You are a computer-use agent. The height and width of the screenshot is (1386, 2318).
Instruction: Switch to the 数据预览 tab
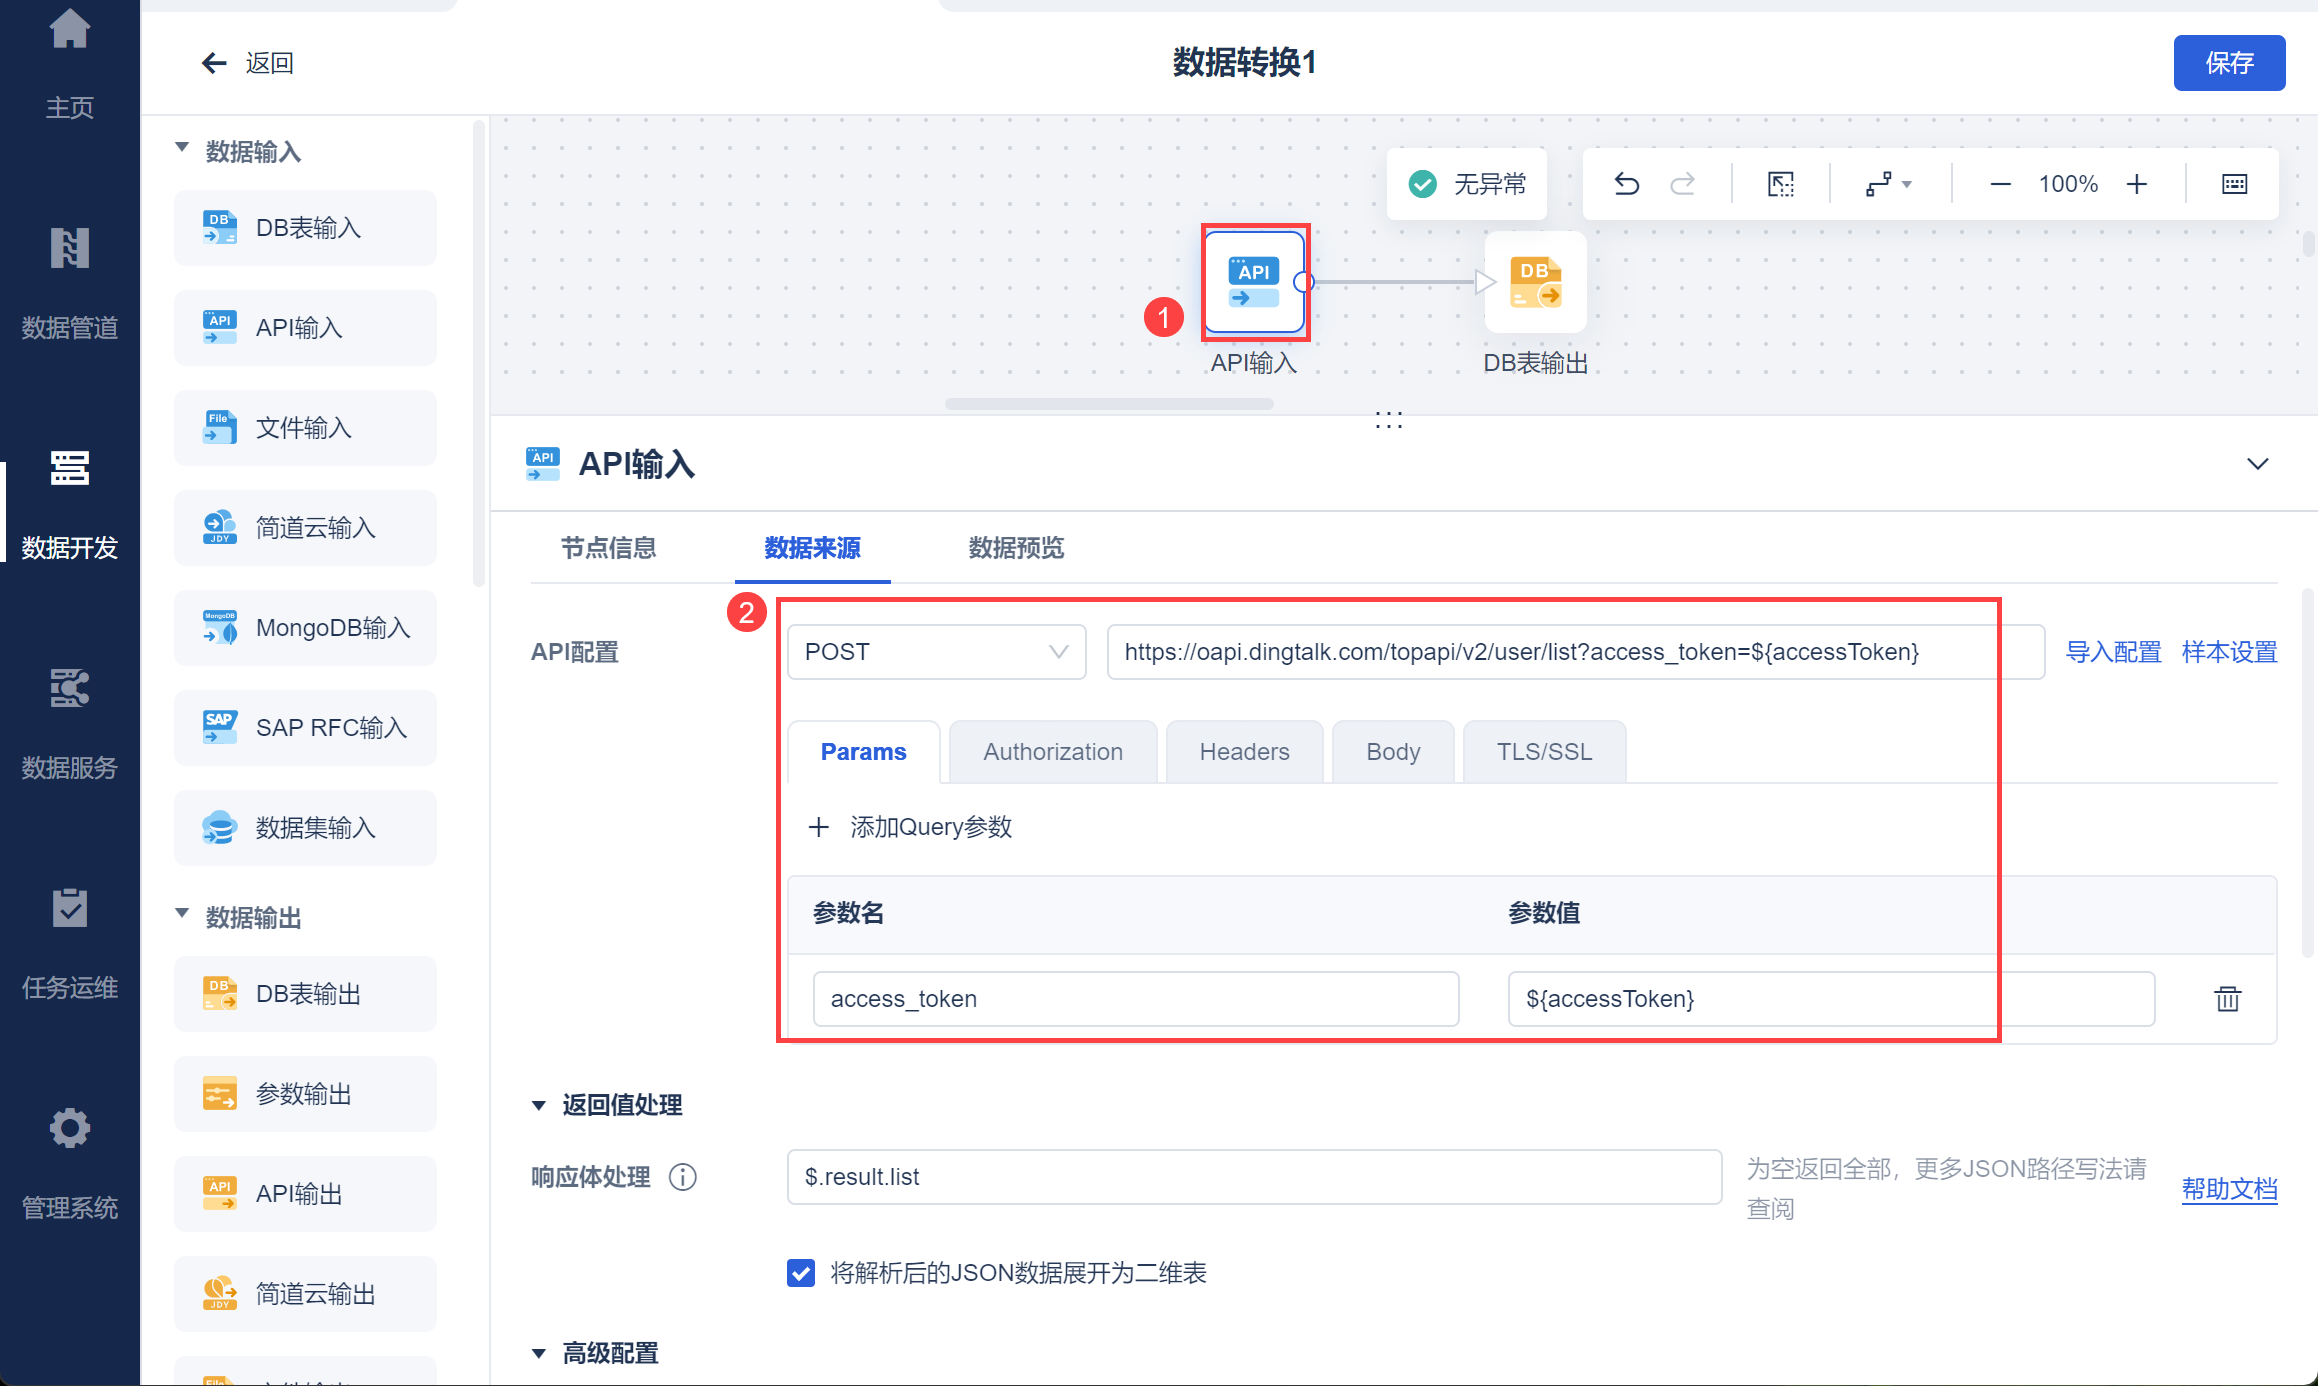pos(1016,548)
